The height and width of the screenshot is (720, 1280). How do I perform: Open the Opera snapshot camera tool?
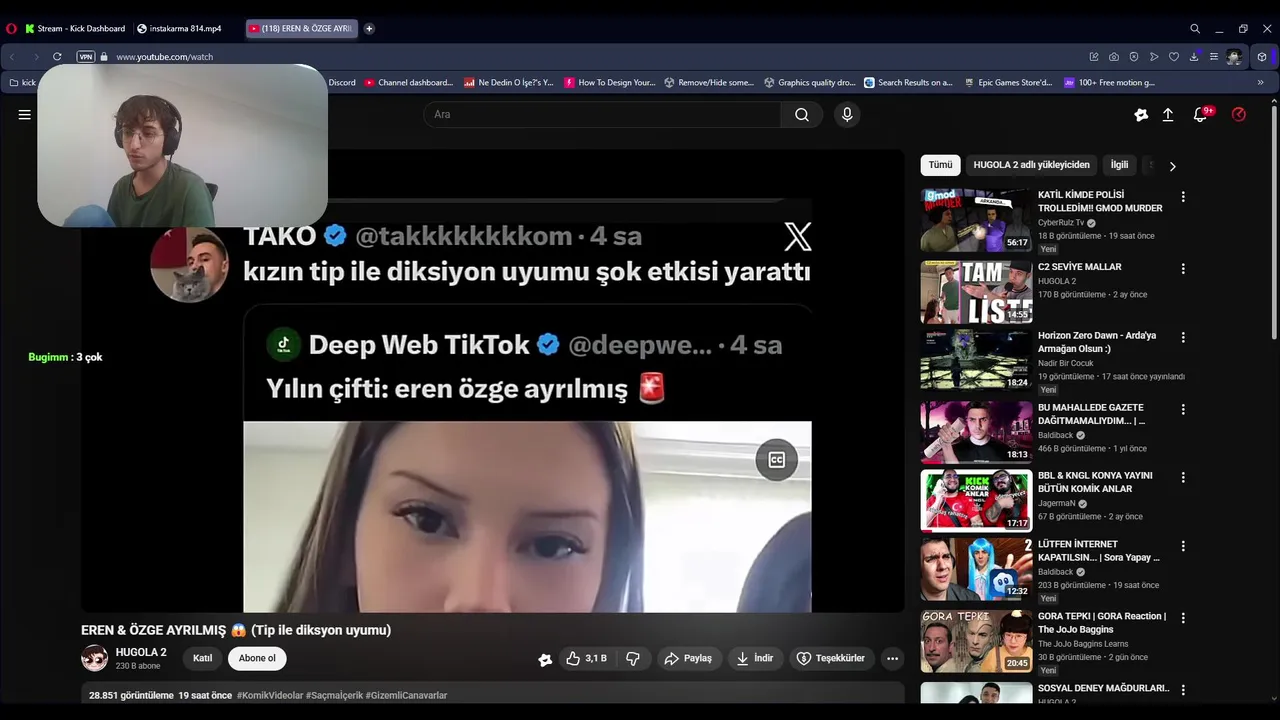[x=1114, y=57]
